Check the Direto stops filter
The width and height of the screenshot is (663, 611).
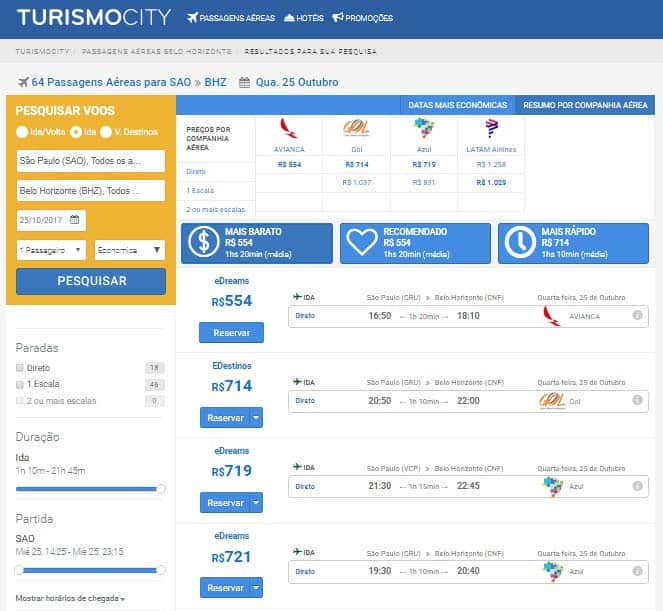[x=19, y=367]
